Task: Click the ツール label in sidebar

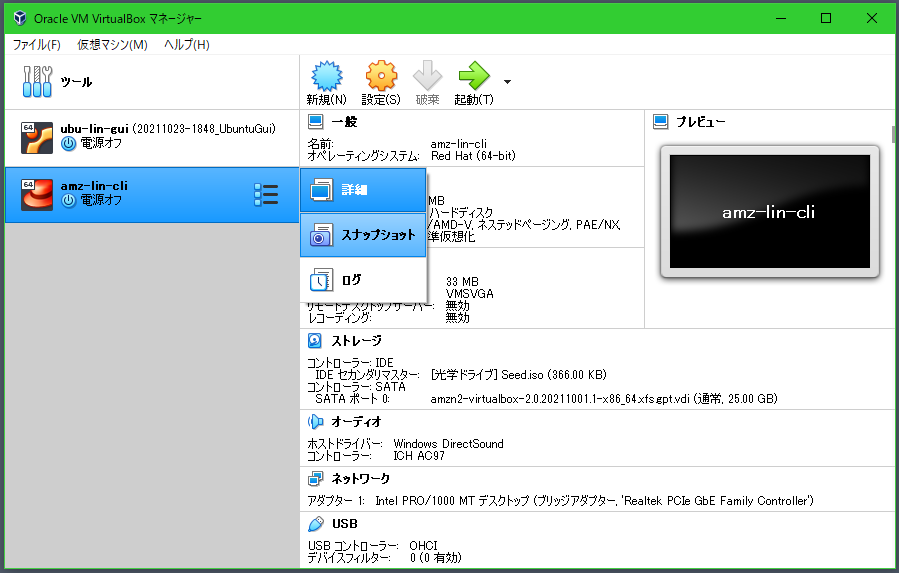Action: 76,82
